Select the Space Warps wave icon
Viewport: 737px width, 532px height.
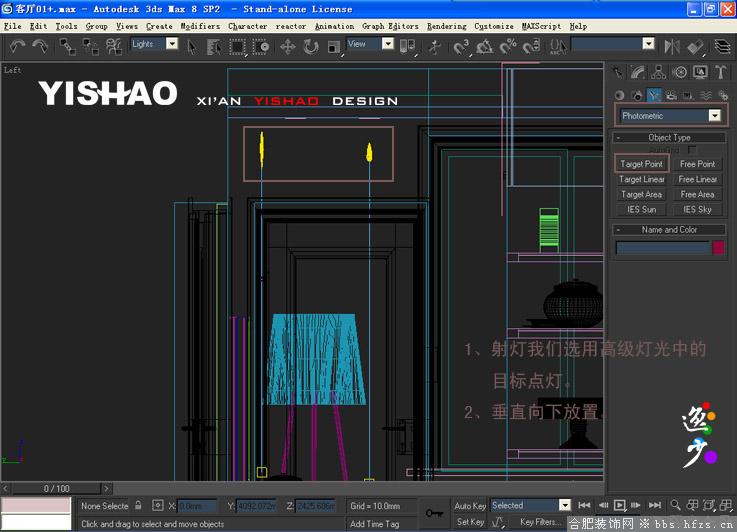click(706, 95)
